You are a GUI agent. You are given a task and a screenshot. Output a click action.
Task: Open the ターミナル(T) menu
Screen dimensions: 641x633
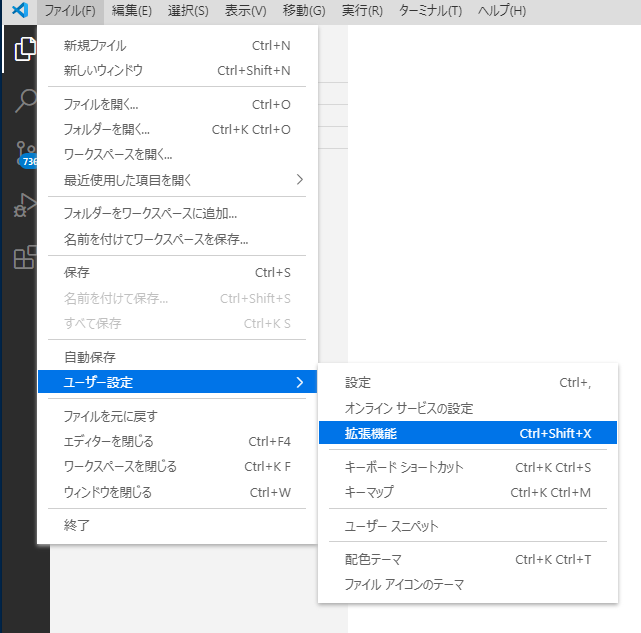point(430,11)
